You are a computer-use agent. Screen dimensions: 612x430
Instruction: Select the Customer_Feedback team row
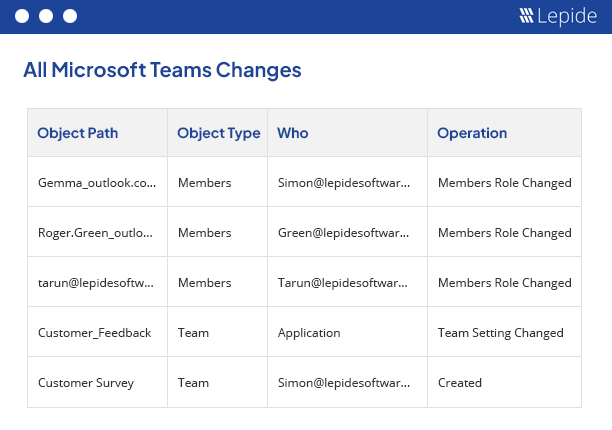pos(304,332)
